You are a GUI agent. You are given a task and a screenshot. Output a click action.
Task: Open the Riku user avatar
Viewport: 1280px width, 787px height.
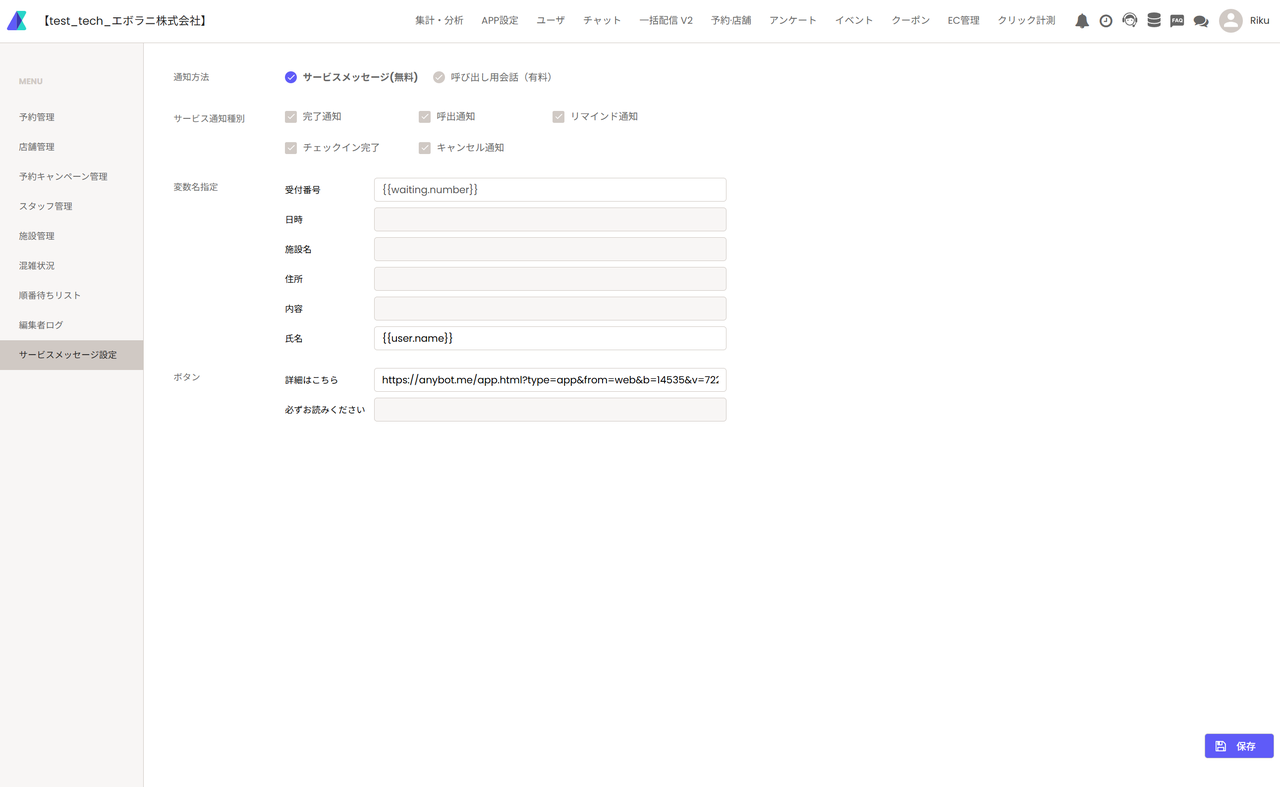pos(1230,21)
